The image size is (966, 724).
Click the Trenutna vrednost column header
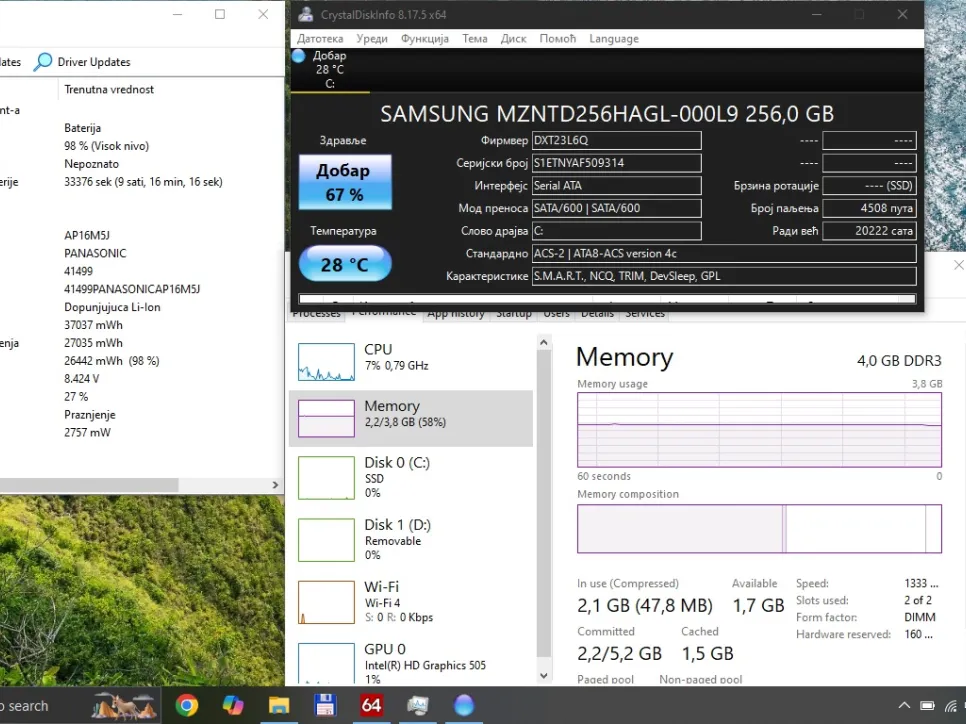[x=109, y=89]
